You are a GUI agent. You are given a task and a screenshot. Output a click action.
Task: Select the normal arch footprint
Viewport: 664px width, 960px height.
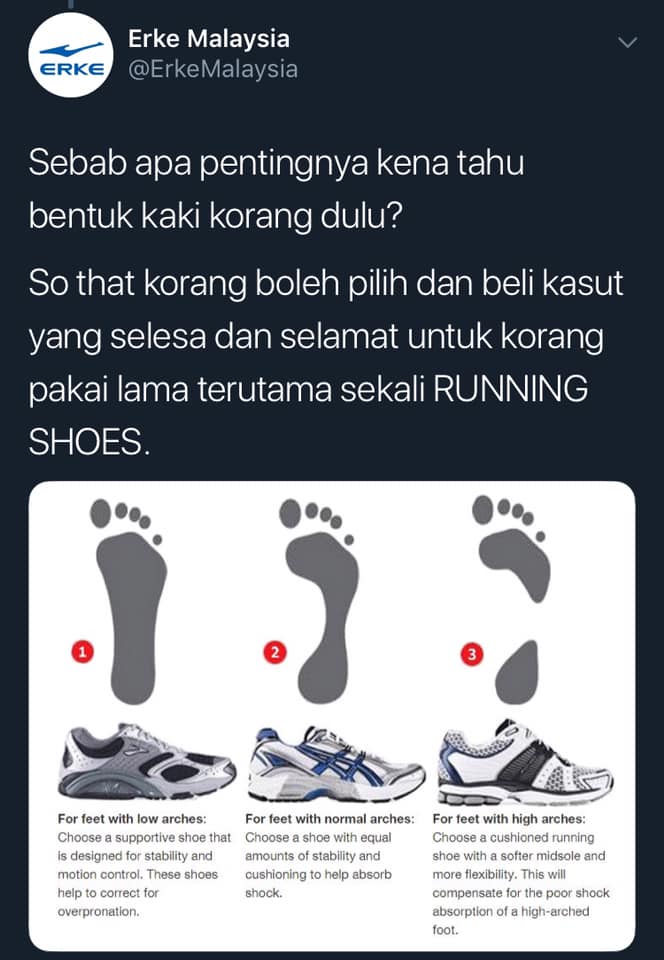[x=319, y=601]
